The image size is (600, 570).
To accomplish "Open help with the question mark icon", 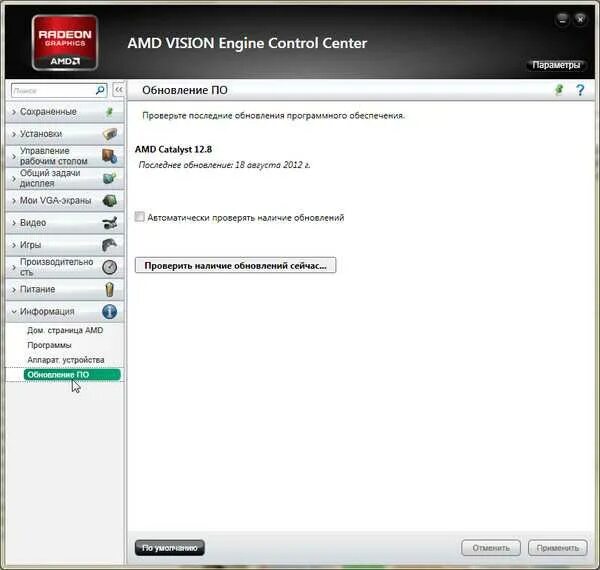I will (x=580, y=90).
